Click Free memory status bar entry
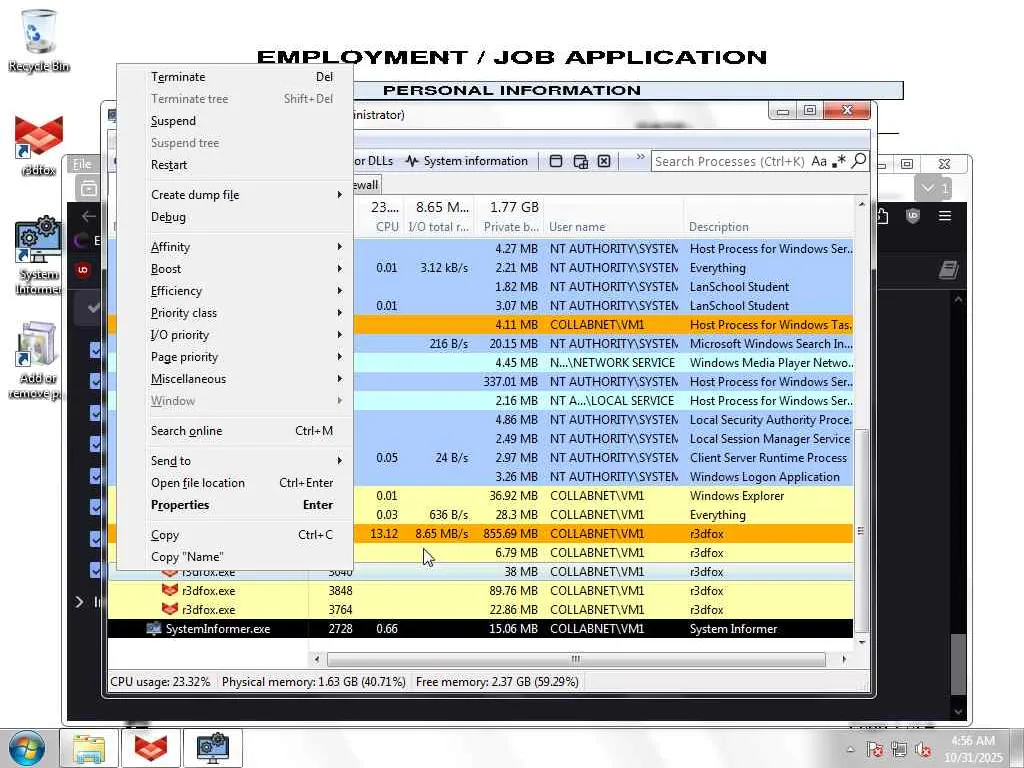This screenshot has height=768, width=1024. 497,682
